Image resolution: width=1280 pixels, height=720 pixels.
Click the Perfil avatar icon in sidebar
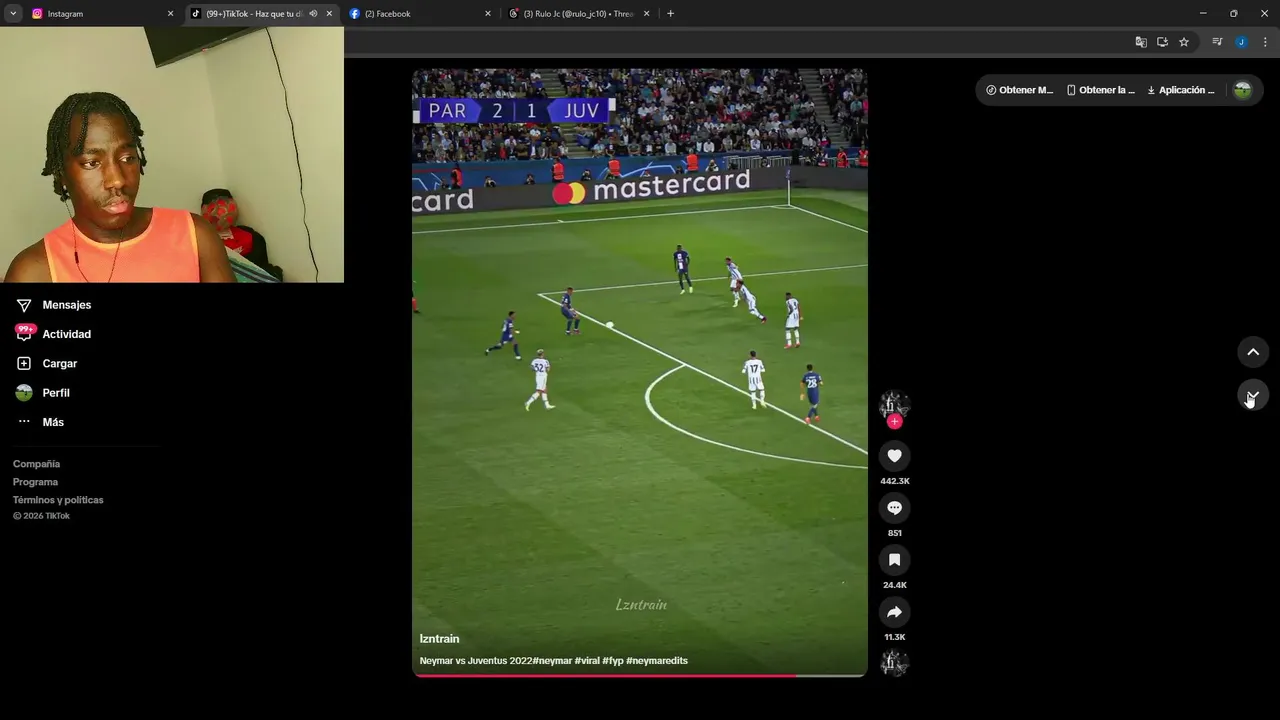[x=24, y=393]
